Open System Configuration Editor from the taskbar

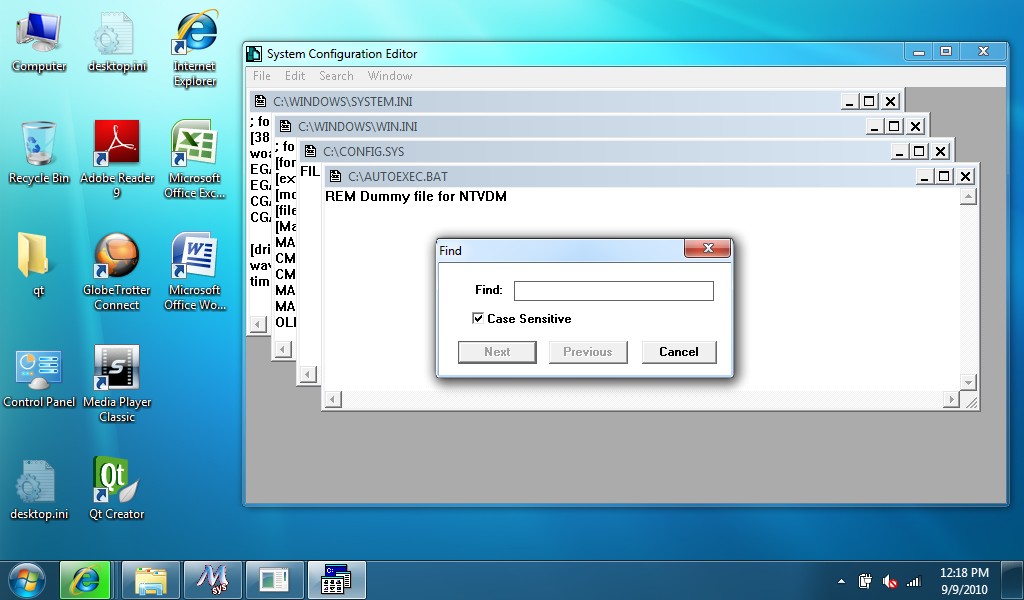(337, 580)
